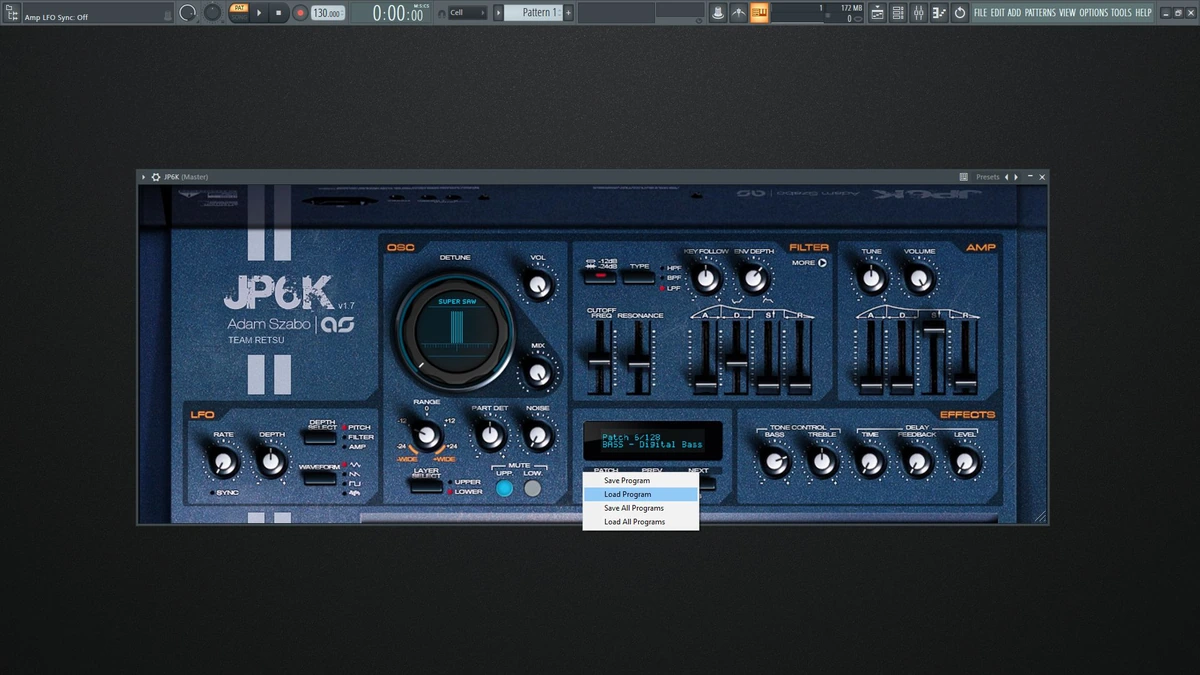
Task: Open the Channel rack icon
Action: click(x=899, y=13)
